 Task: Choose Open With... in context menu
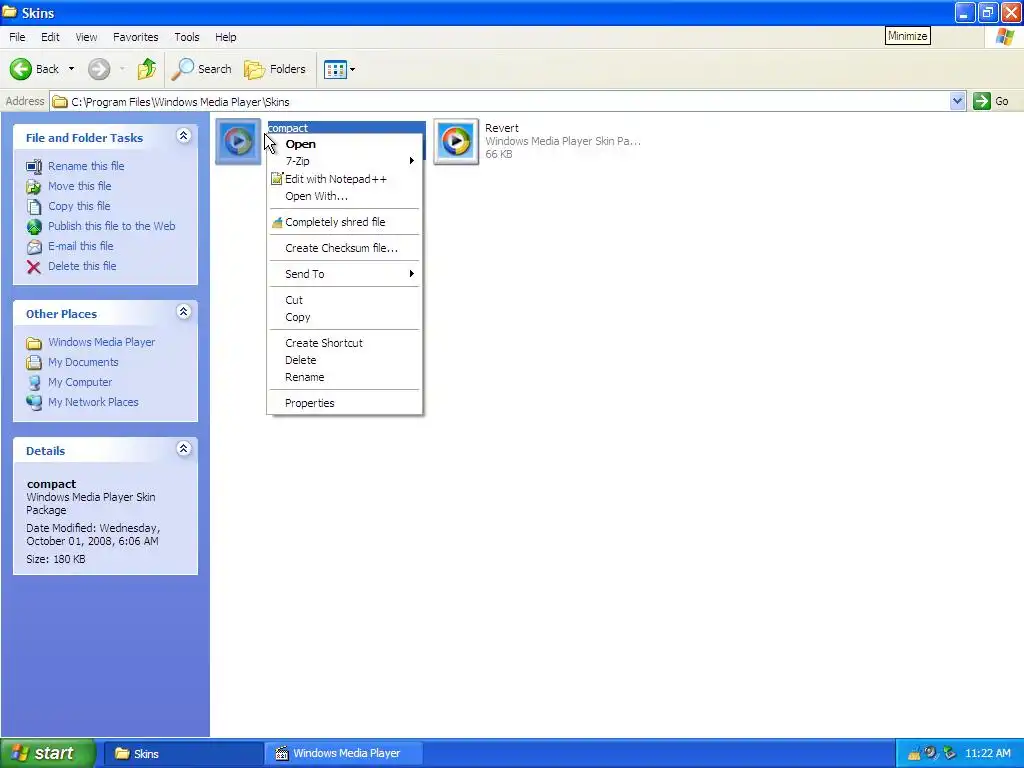point(345,196)
